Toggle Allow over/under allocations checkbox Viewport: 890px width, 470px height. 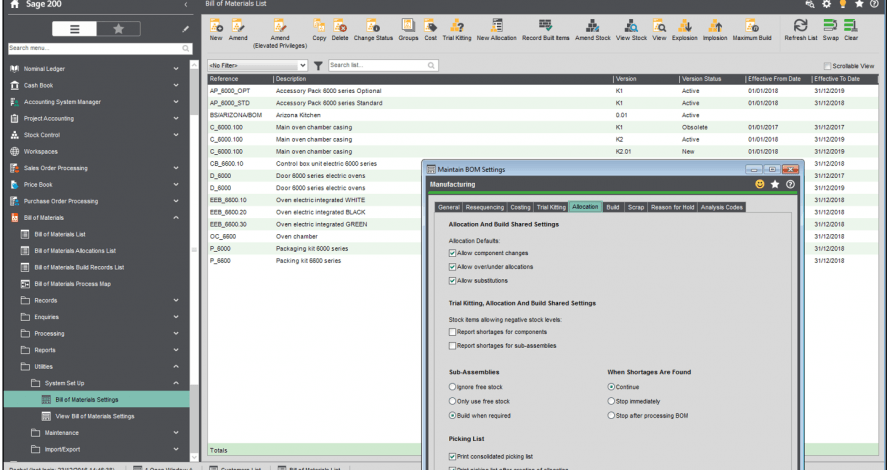[452, 267]
